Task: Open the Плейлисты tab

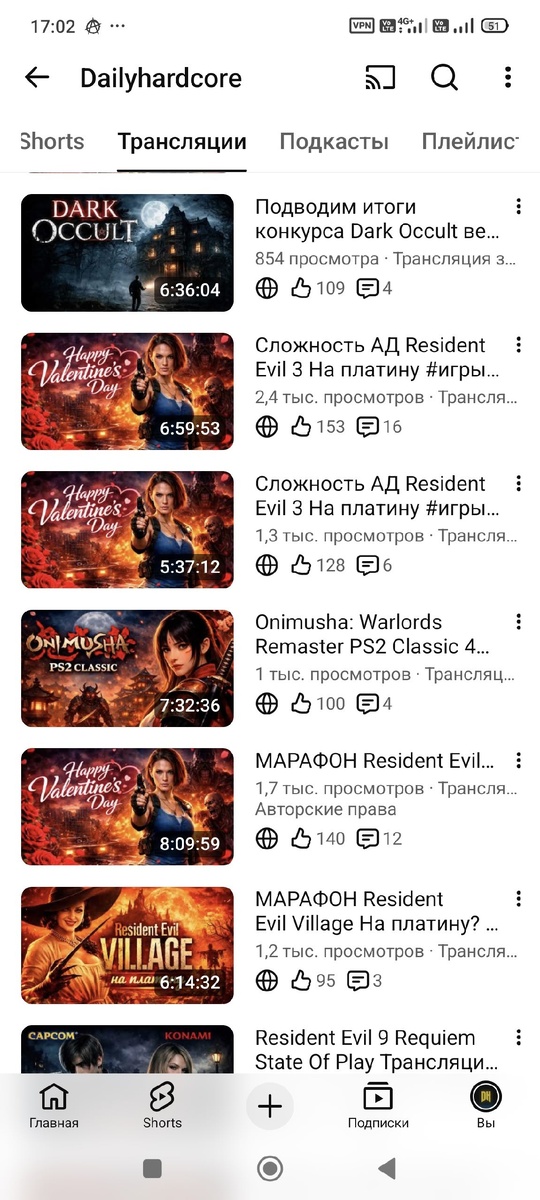Action: 471,142
